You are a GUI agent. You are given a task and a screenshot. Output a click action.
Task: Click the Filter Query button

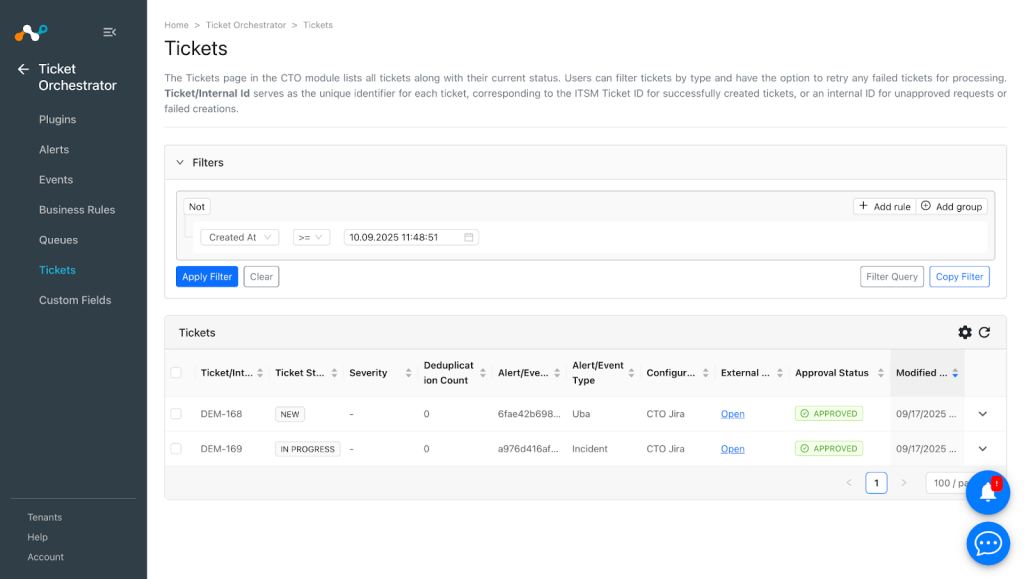pos(891,277)
